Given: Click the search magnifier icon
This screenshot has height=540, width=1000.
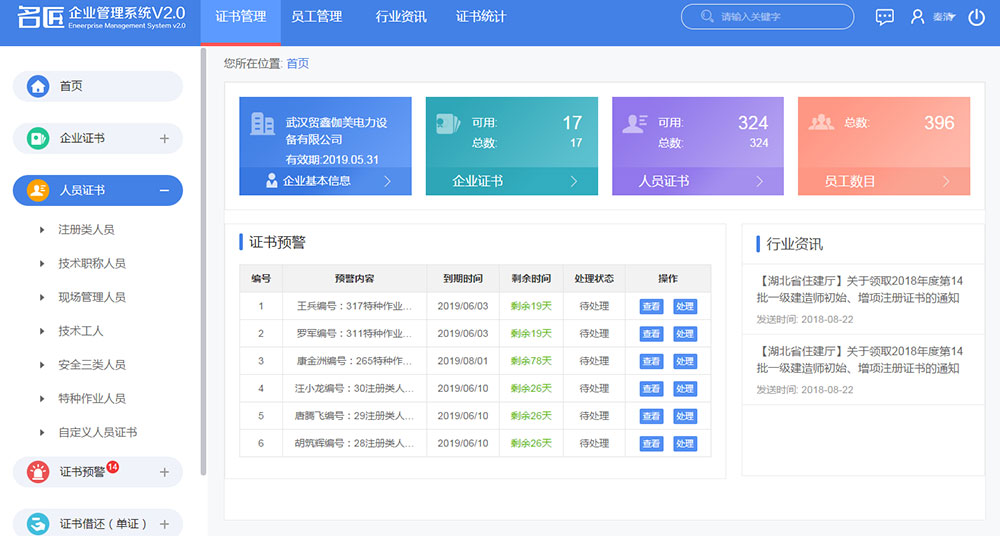Looking at the screenshot, I should coord(708,17).
